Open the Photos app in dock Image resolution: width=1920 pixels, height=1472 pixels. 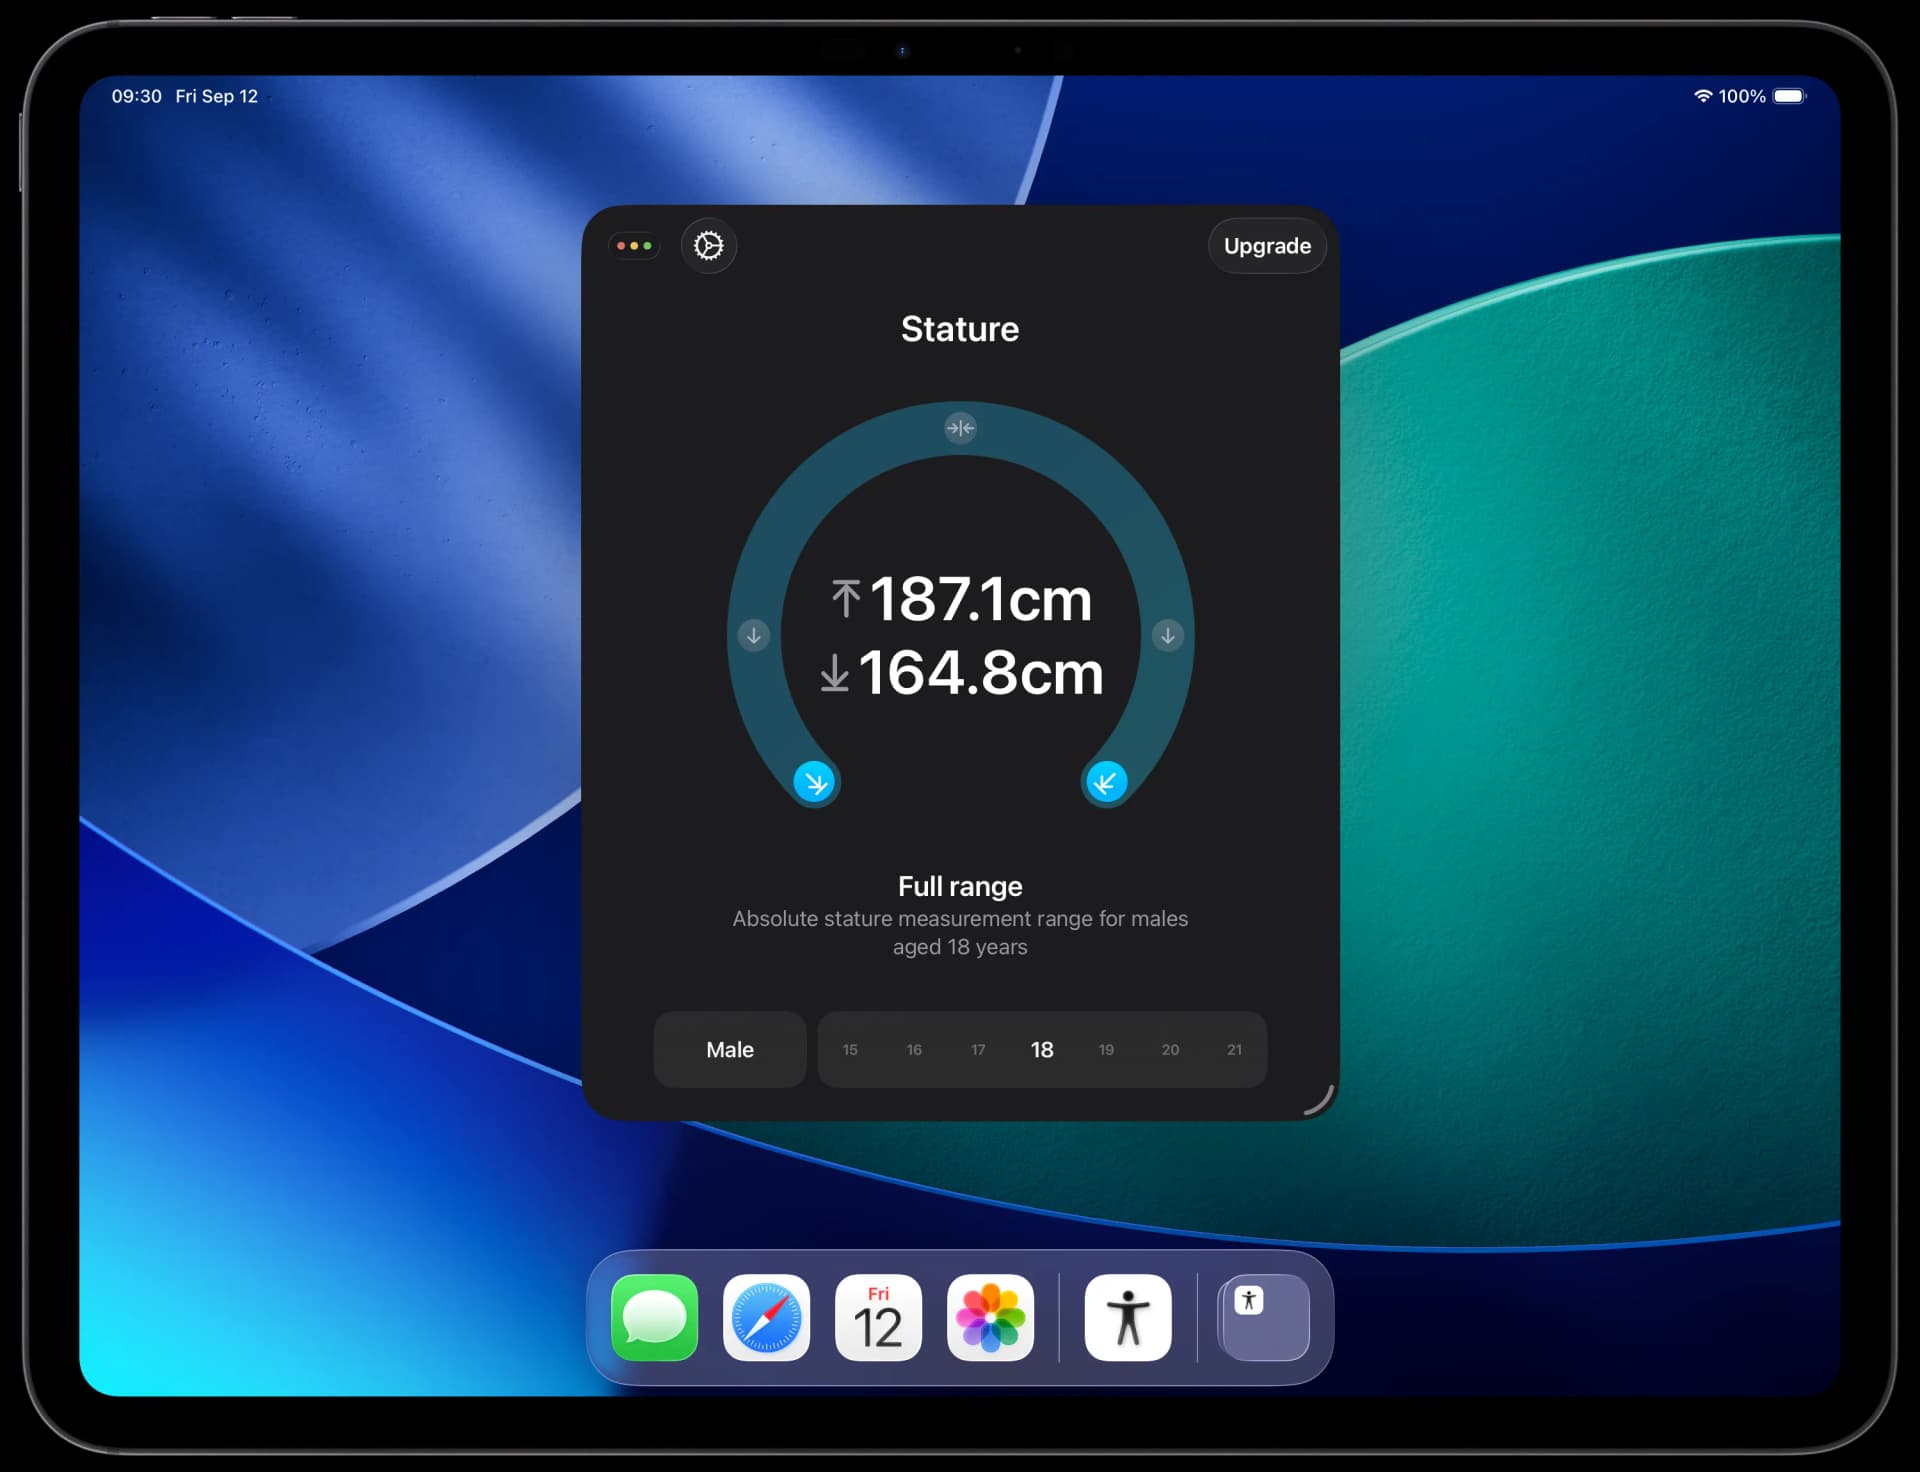point(991,1317)
